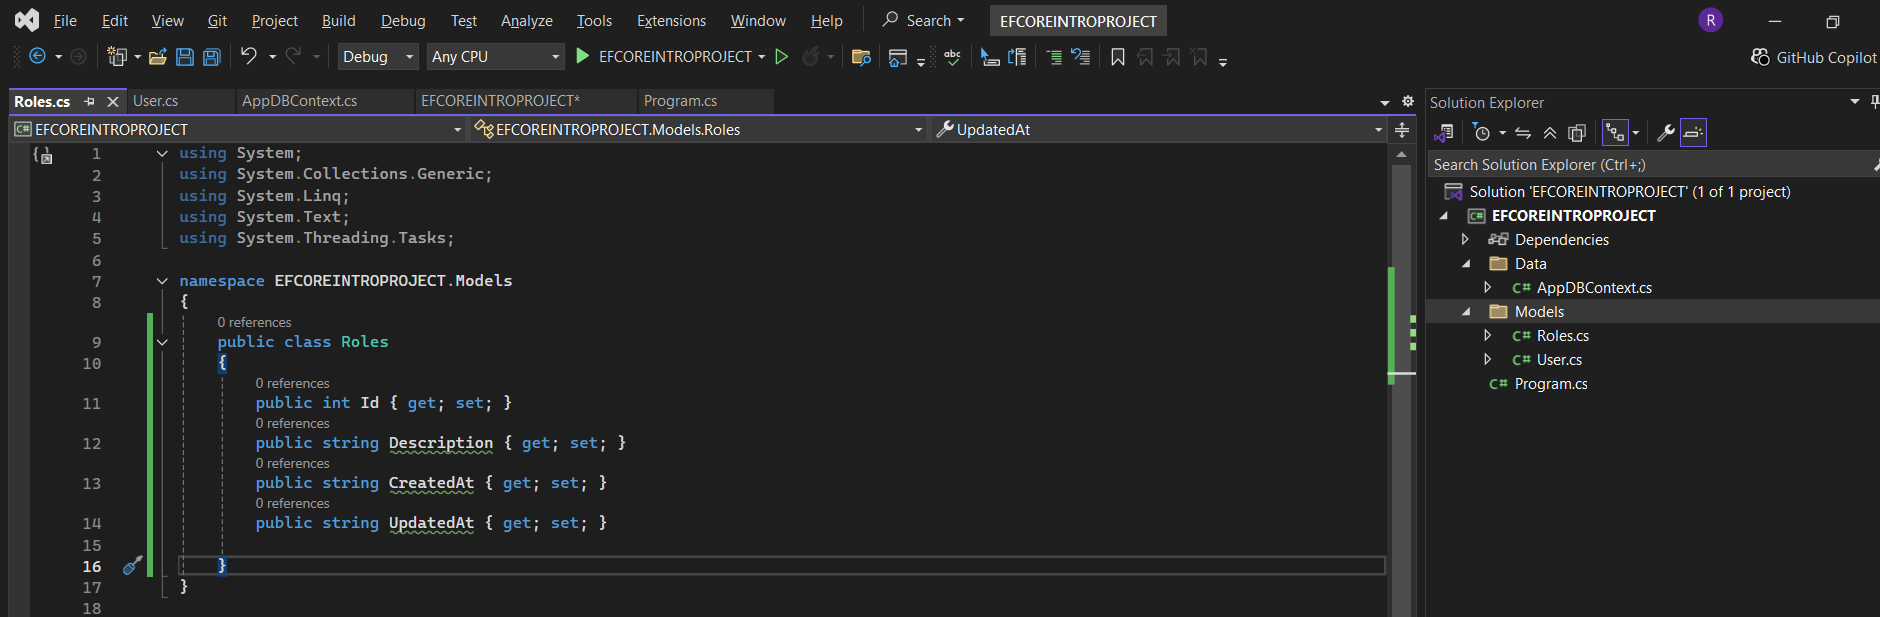Open the Debug configuration dropdown
Viewport: 1880px width, 617px height.
pos(377,57)
